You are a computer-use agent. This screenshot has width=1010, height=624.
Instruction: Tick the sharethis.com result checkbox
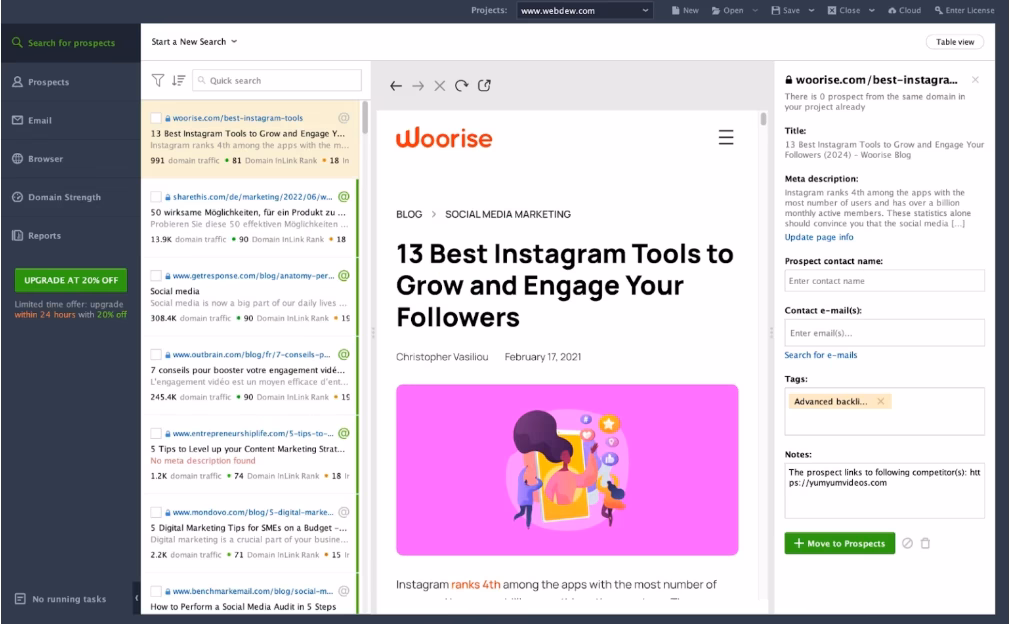(156, 197)
